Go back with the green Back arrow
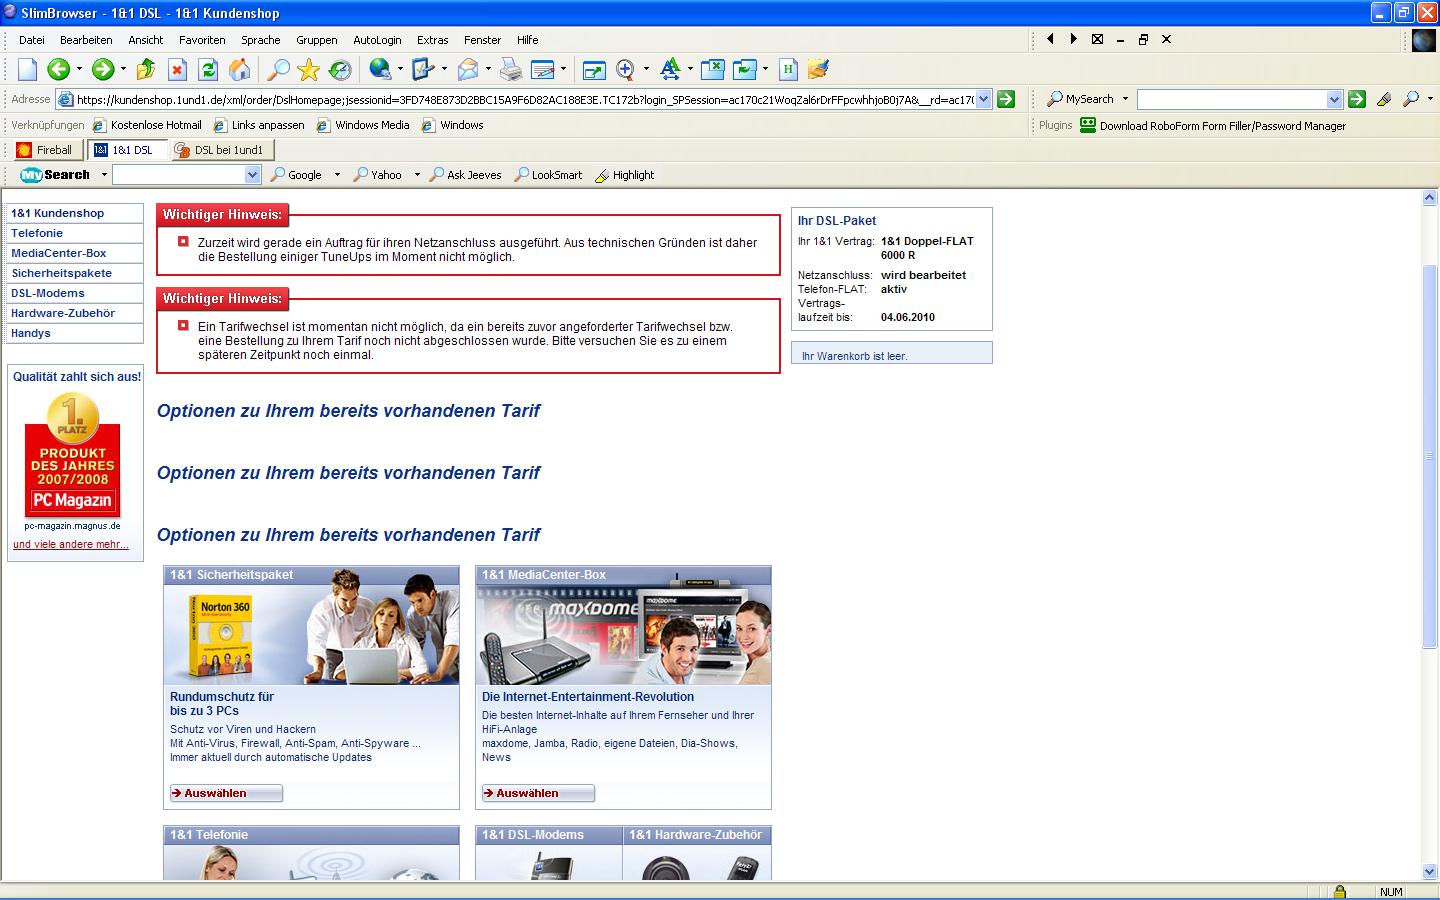This screenshot has width=1440, height=900. pos(58,69)
